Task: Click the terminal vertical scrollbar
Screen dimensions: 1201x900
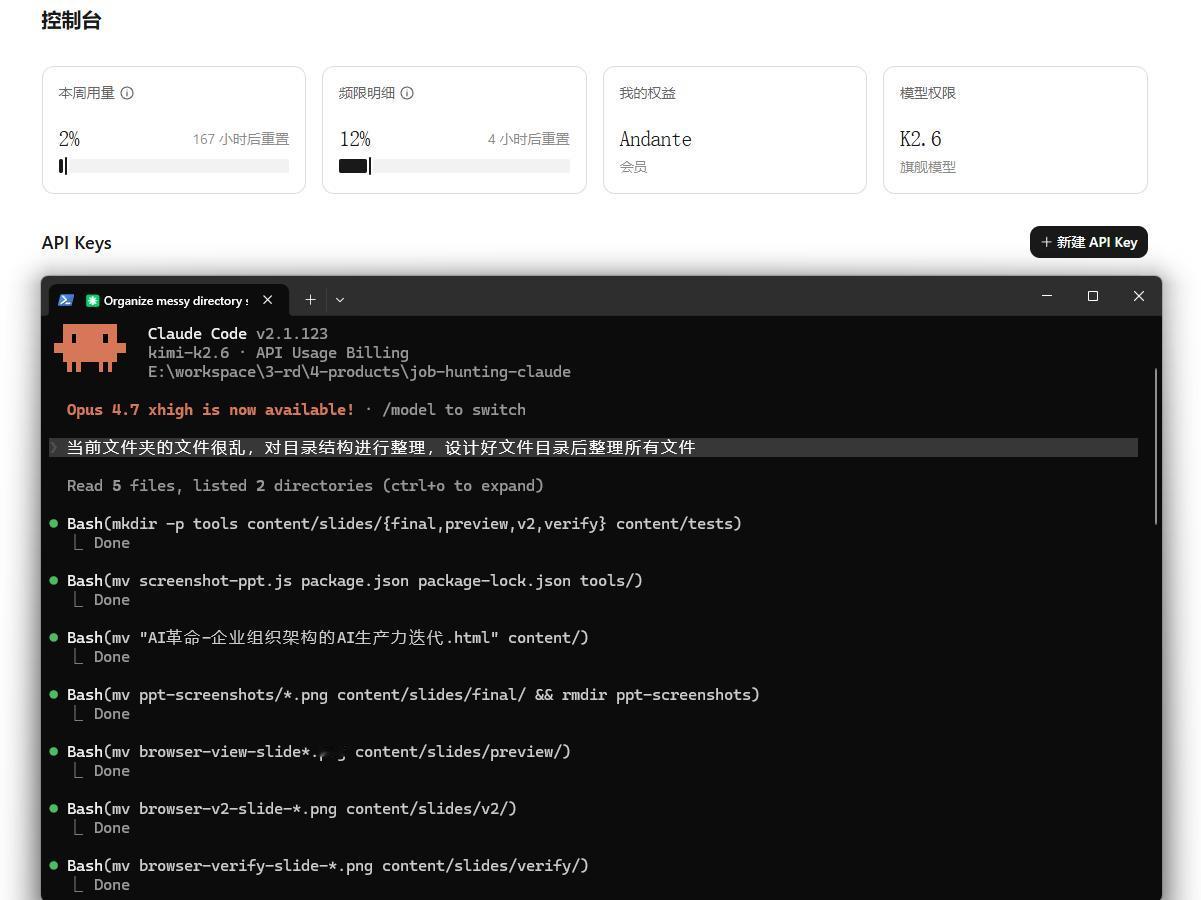Action: [x=1156, y=446]
